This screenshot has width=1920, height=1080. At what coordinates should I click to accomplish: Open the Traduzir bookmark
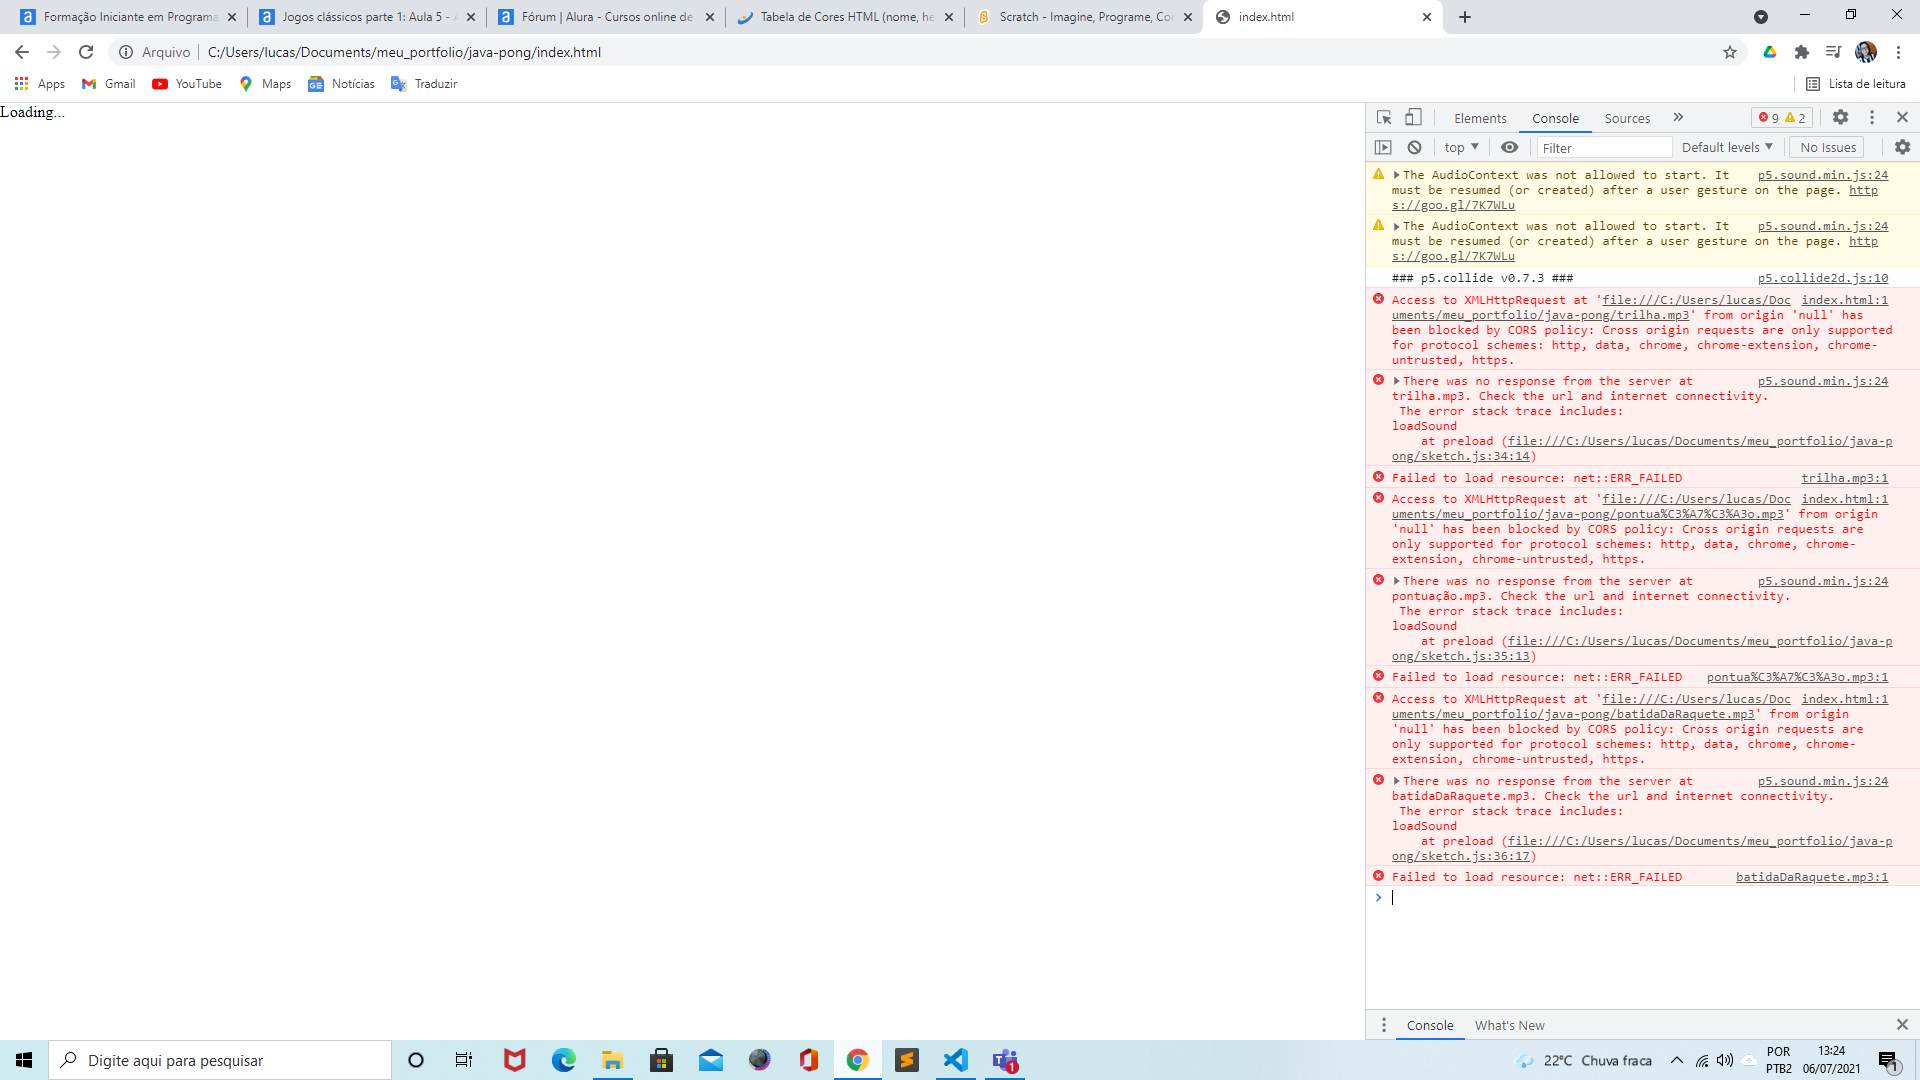click(x=424, y=84)
